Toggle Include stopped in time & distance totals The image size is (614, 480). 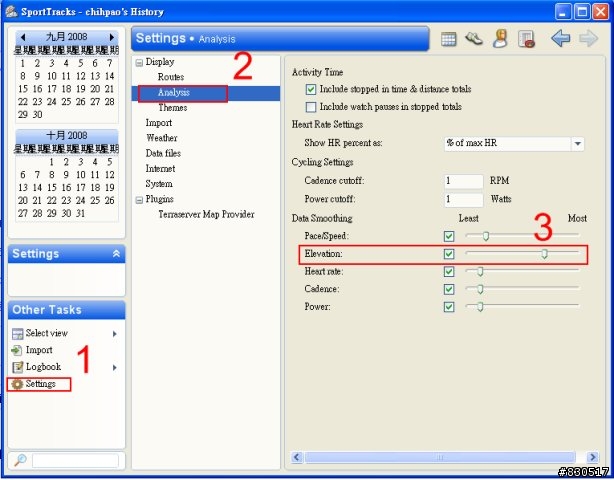(311, 90)
